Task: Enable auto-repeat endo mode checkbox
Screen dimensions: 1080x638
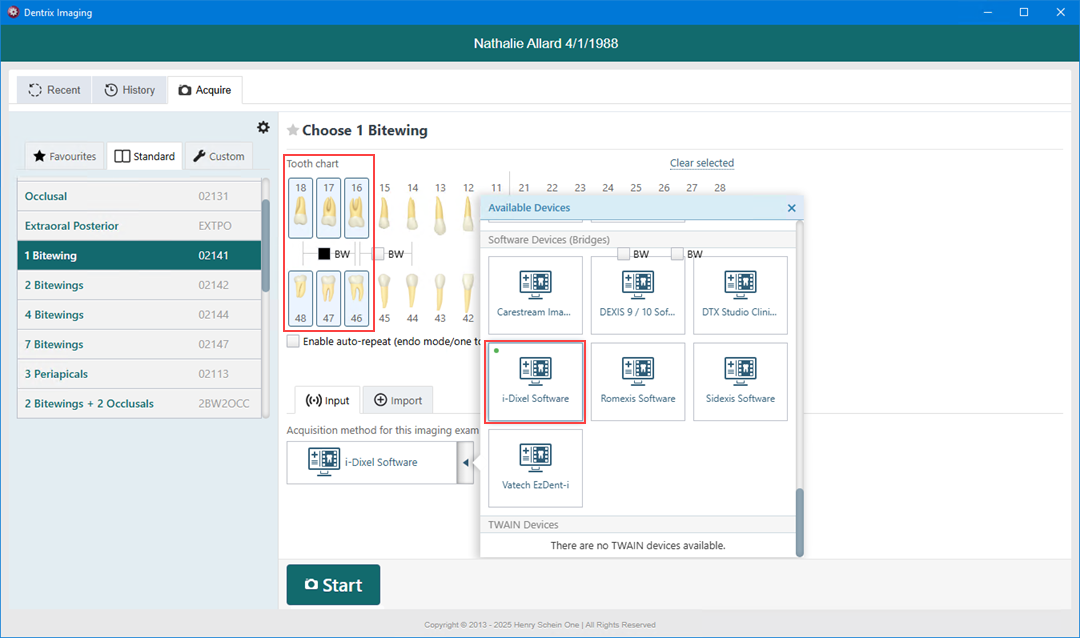Action: 293,341
